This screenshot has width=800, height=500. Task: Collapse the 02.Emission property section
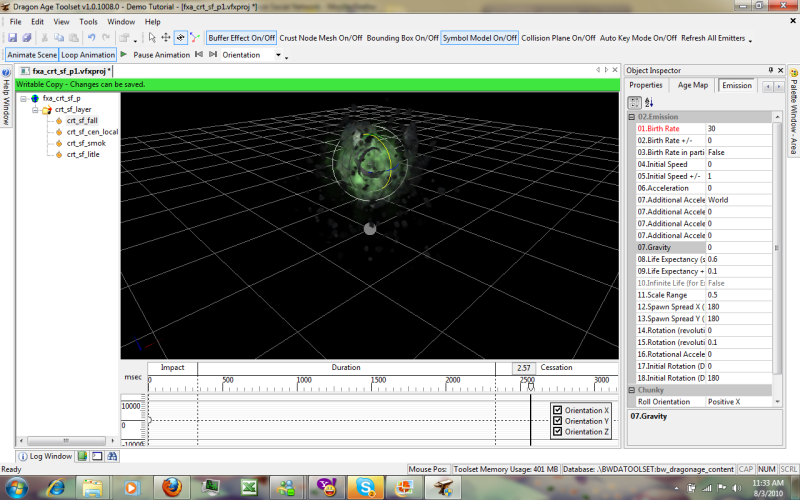[631, 117]
